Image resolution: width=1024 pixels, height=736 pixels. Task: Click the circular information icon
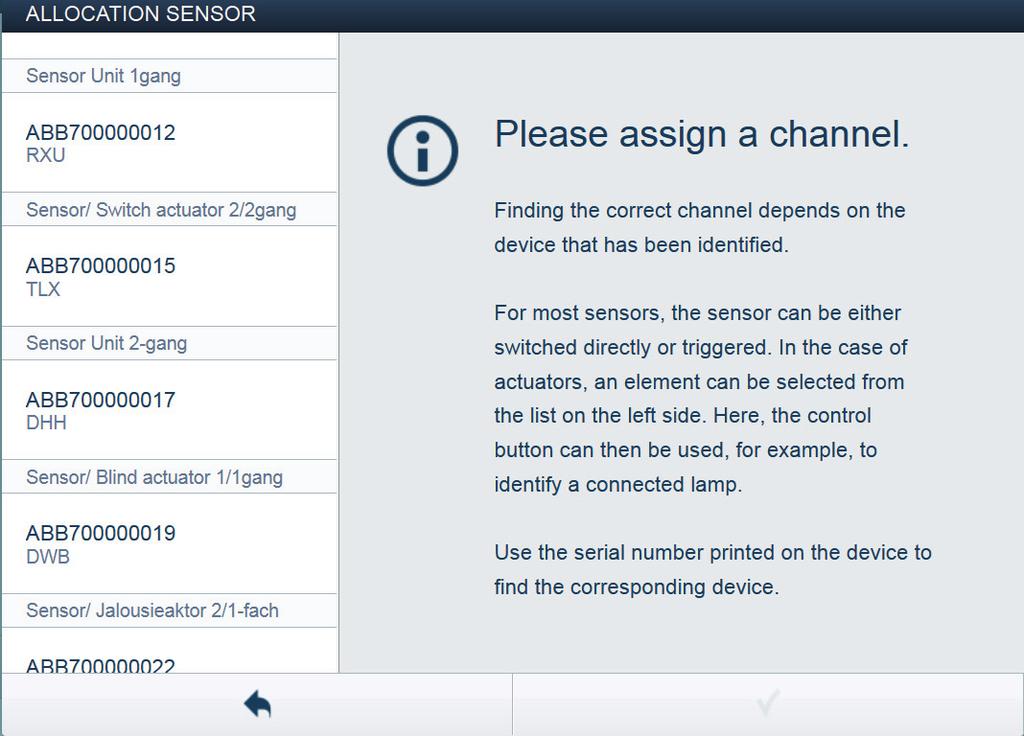click(423, 151)
